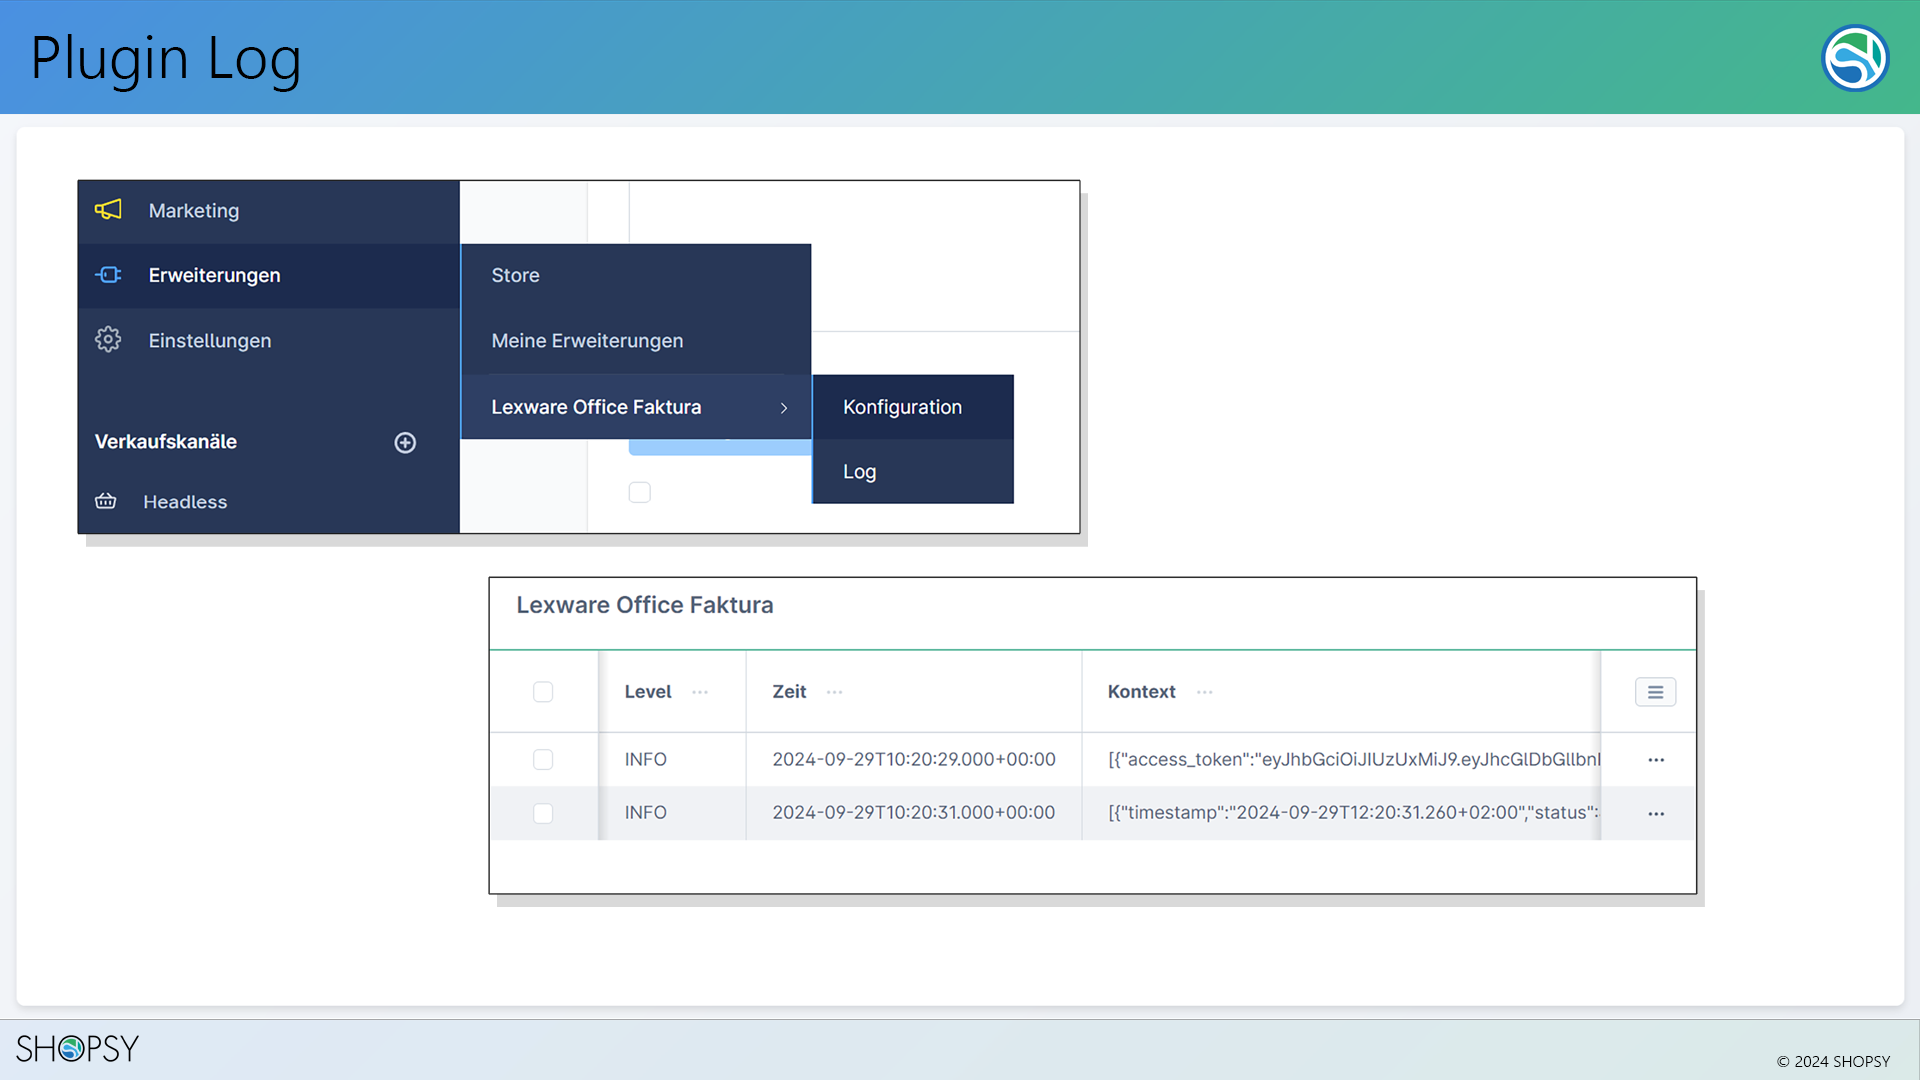Click the Plugin Log slide title

click(166, 58)
